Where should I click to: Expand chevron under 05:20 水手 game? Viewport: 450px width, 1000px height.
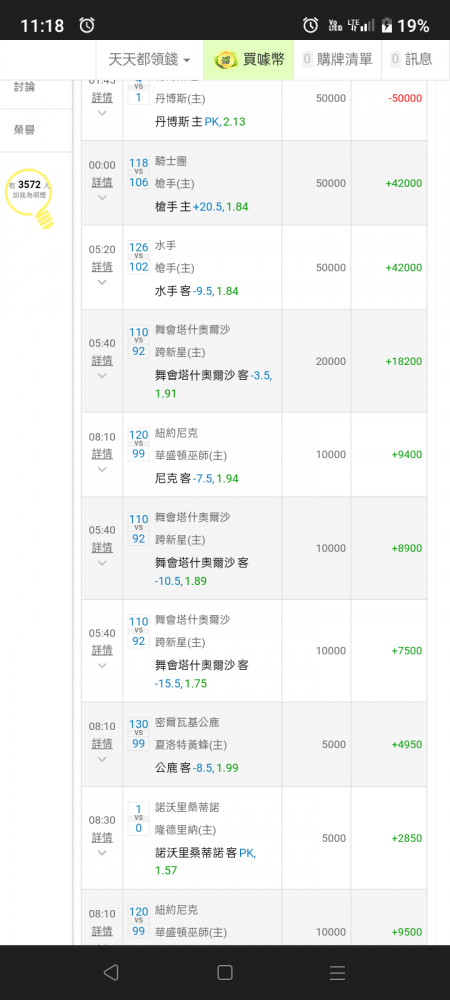click(x=102, y=282)
